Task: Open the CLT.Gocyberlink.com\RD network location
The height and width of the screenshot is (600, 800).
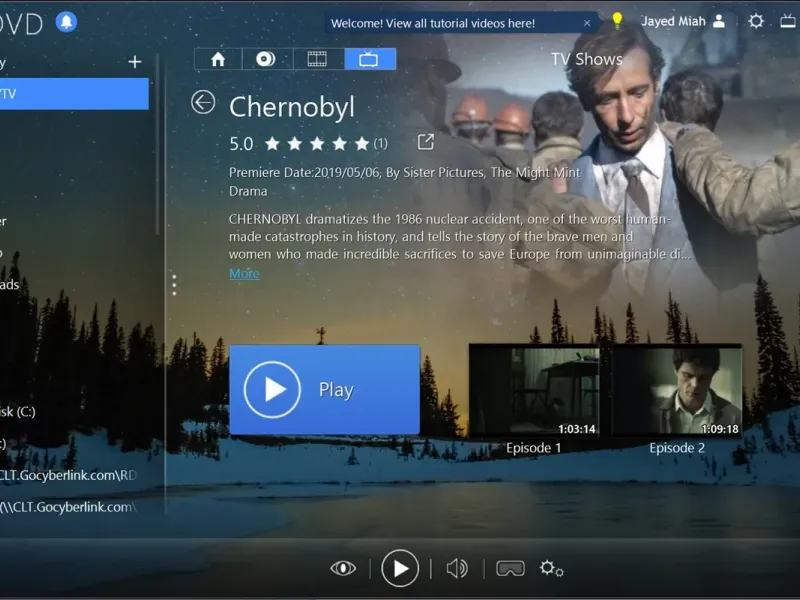Action: 68,476
